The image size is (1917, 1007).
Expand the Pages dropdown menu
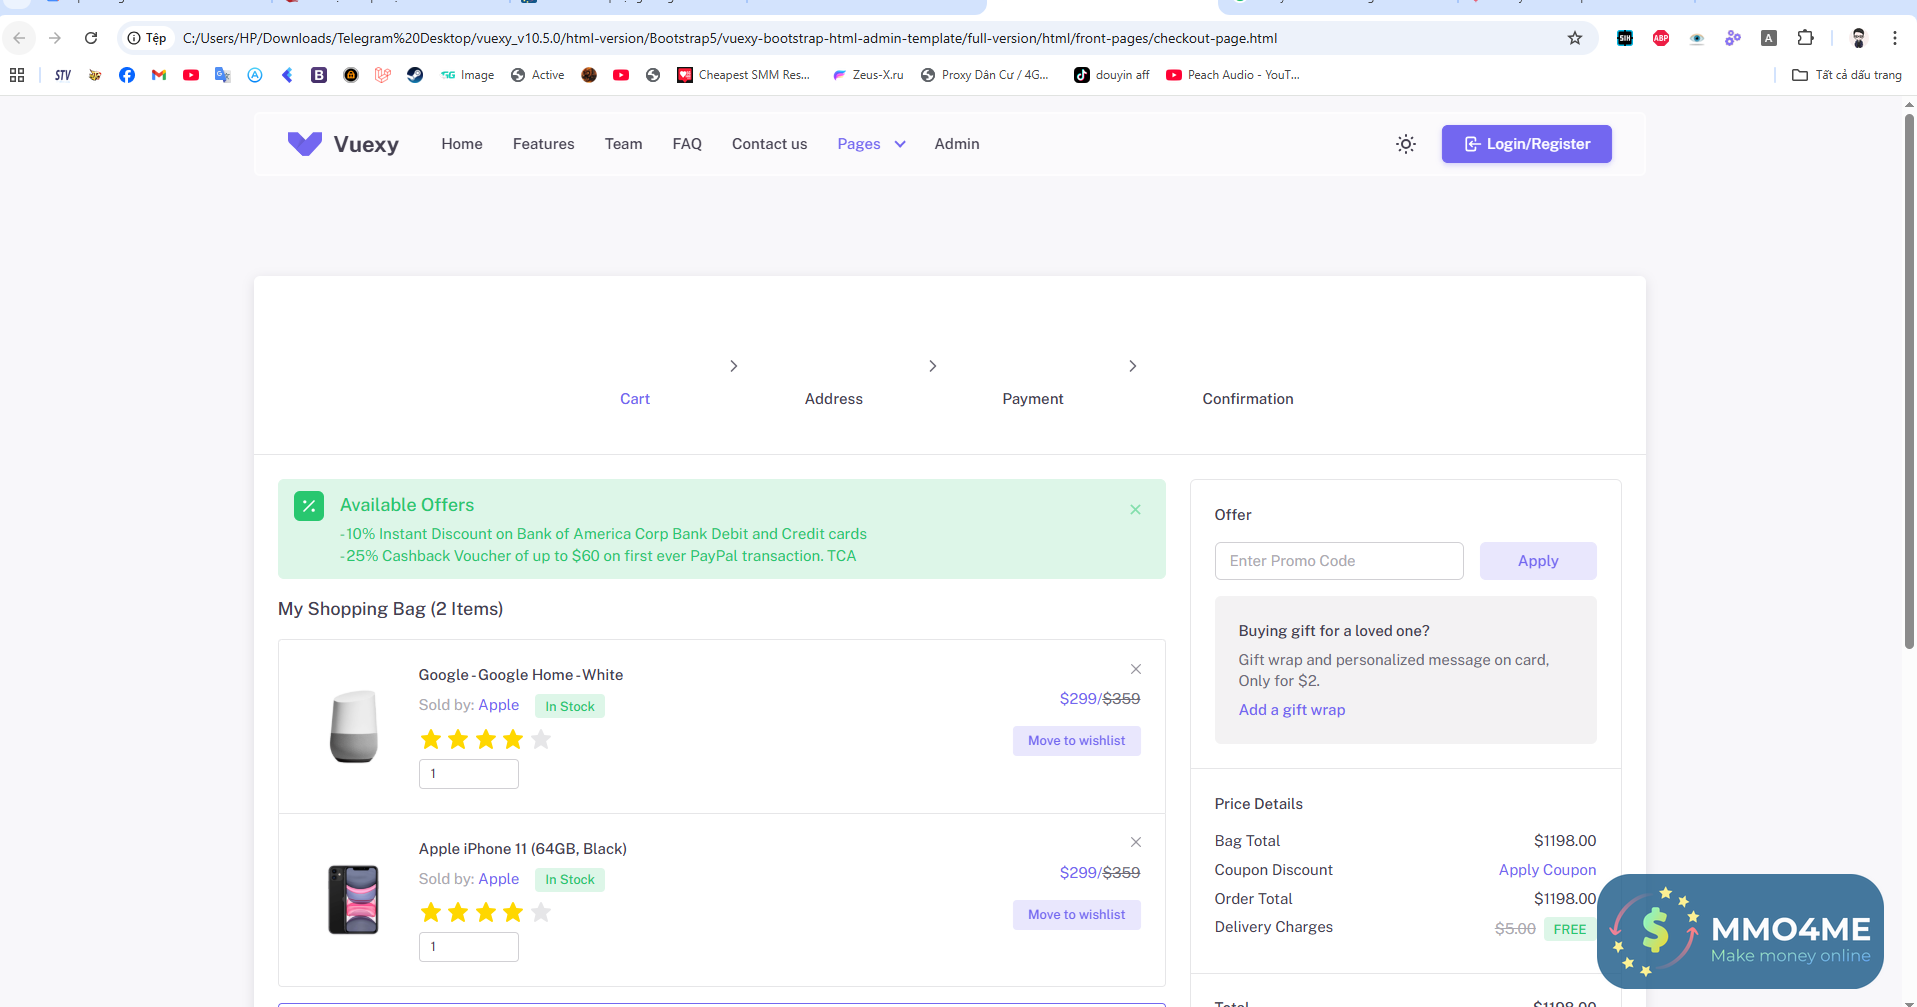click(x=871, y=144)
